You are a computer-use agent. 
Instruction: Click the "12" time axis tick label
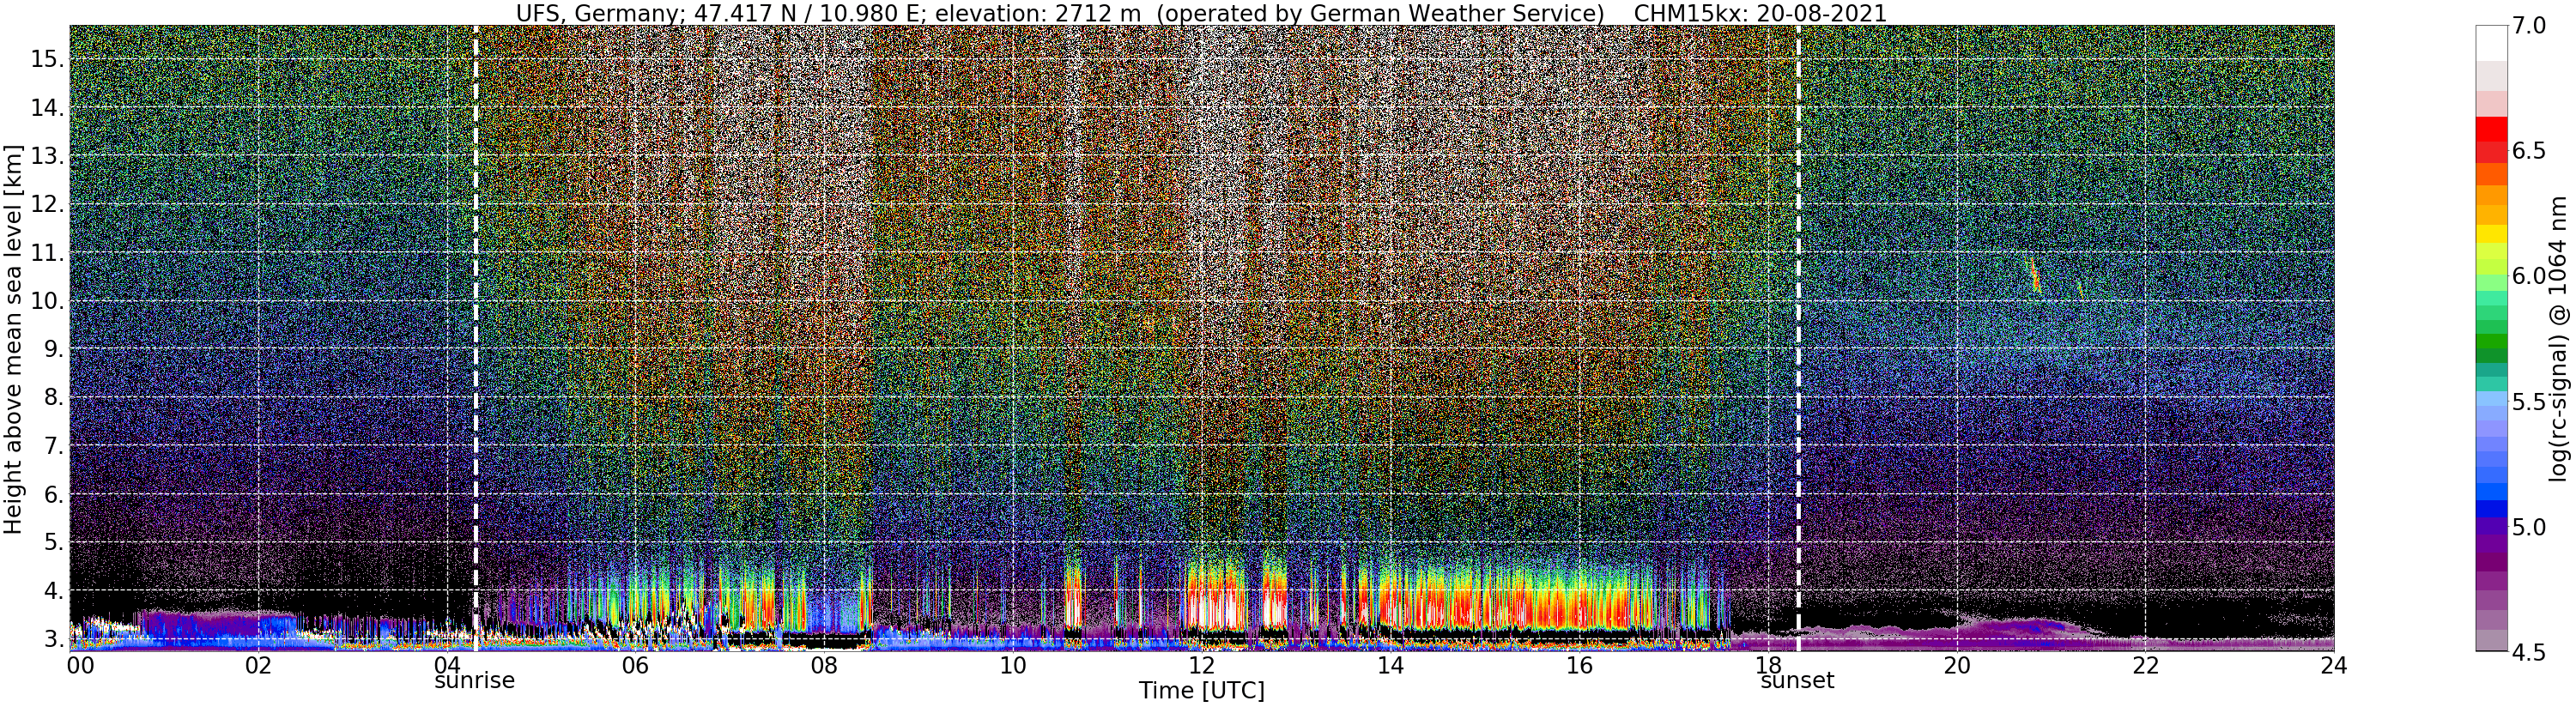click(x=1201, y=665)
